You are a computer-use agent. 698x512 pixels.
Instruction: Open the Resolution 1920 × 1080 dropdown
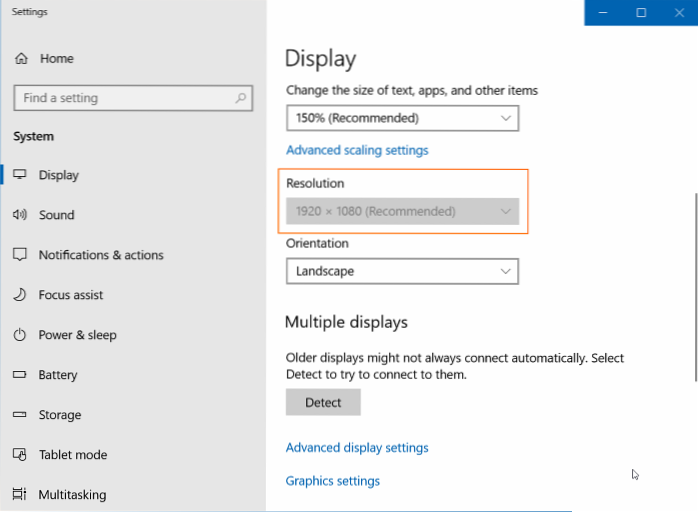402,211
